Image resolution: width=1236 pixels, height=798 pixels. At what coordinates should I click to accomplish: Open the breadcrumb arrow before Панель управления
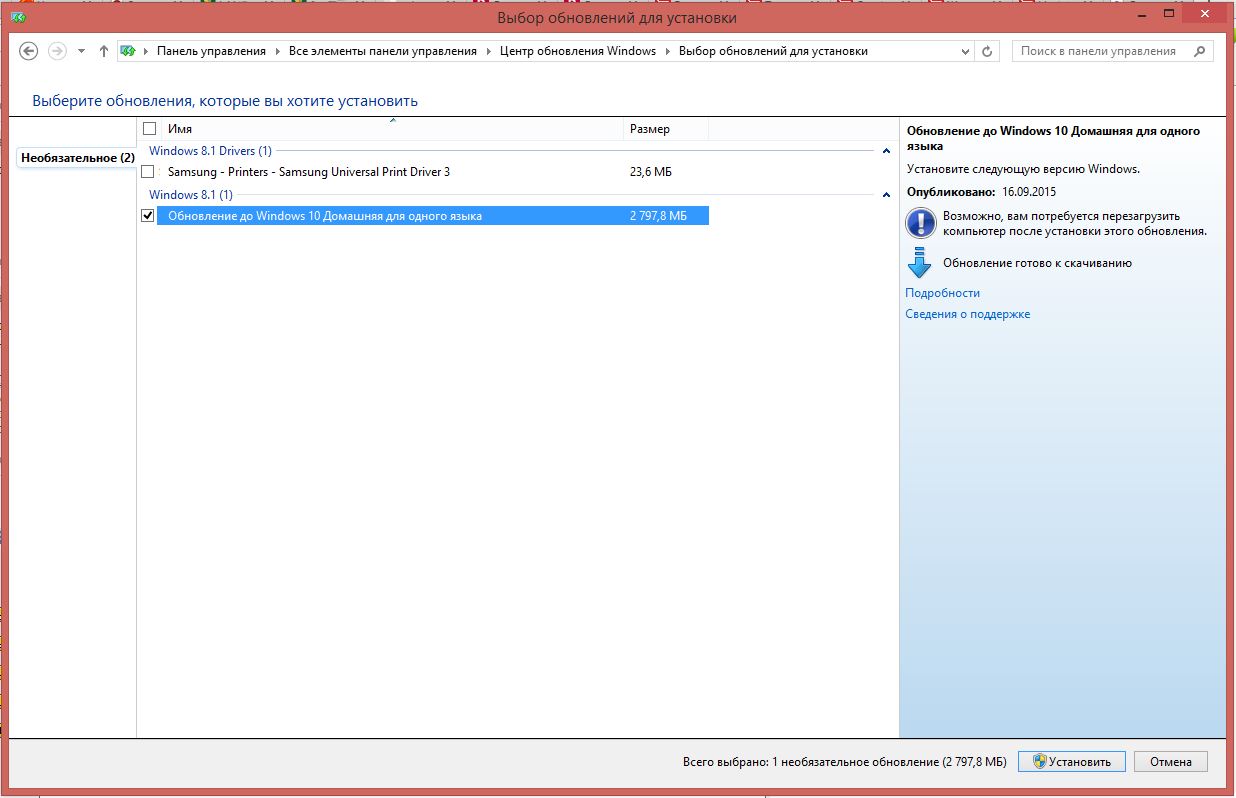(x=147, y=51)
